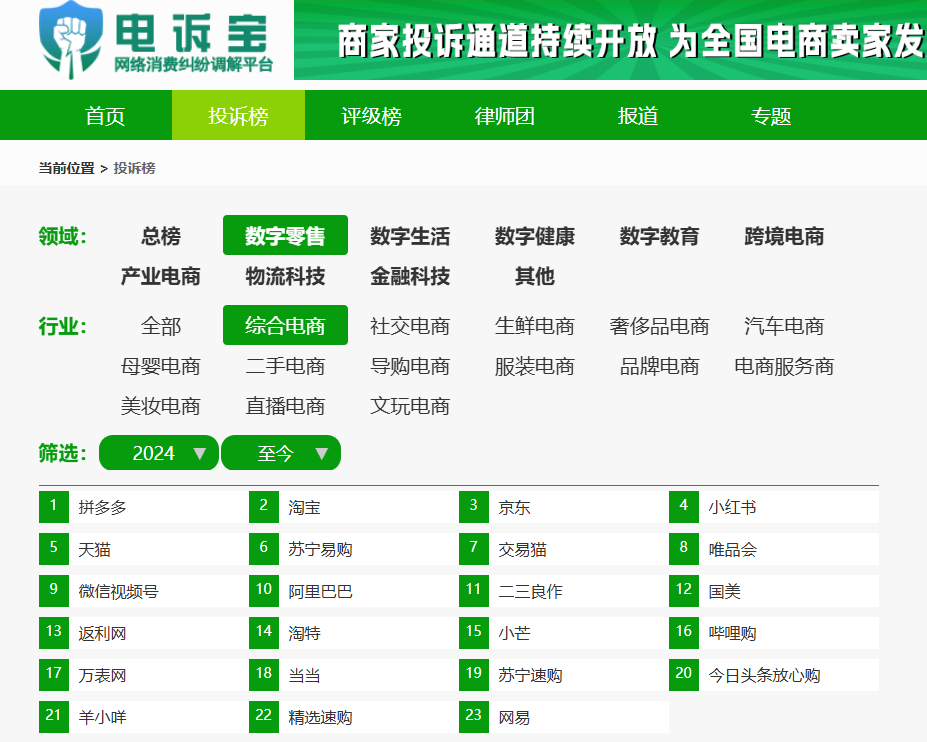Viewport: 927px width, 742px height.
Task: Open rank 2 淘宝 entry
Action: point(354,507)
